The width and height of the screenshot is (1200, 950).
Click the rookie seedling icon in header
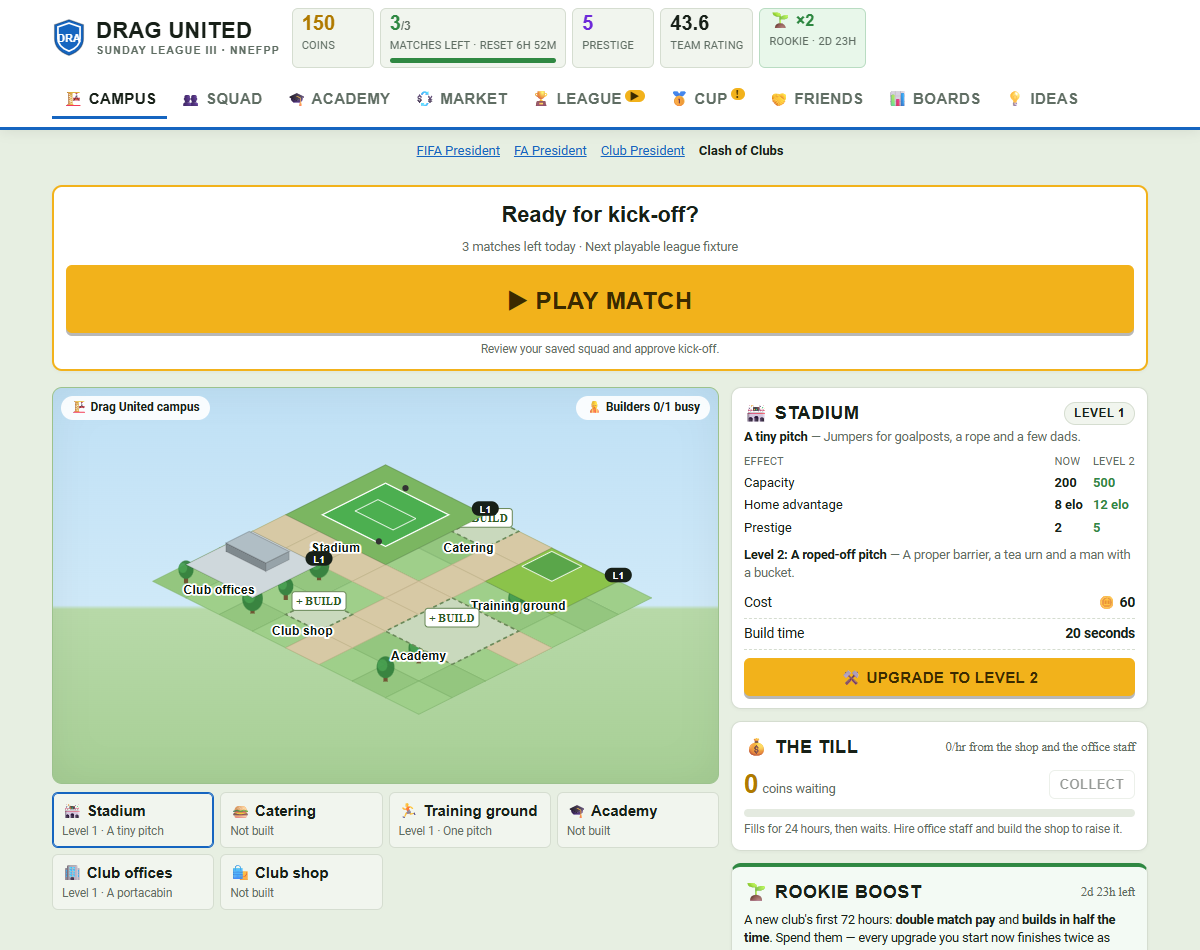pyautogui.click(x=781, y=21)
